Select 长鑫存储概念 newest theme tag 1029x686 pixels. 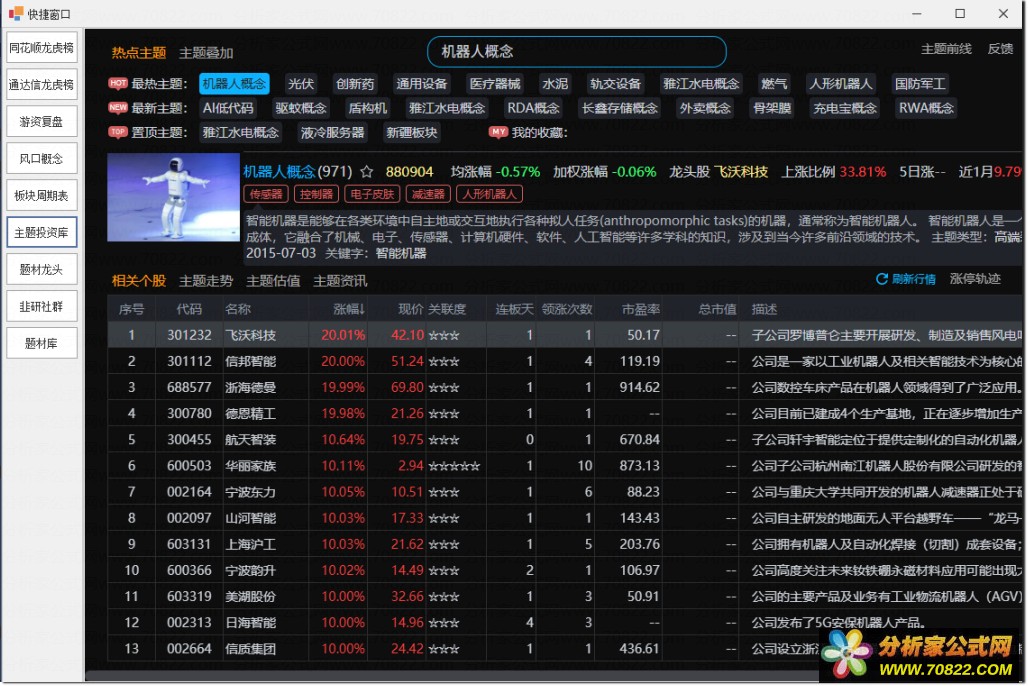click(x=620, y=108)
